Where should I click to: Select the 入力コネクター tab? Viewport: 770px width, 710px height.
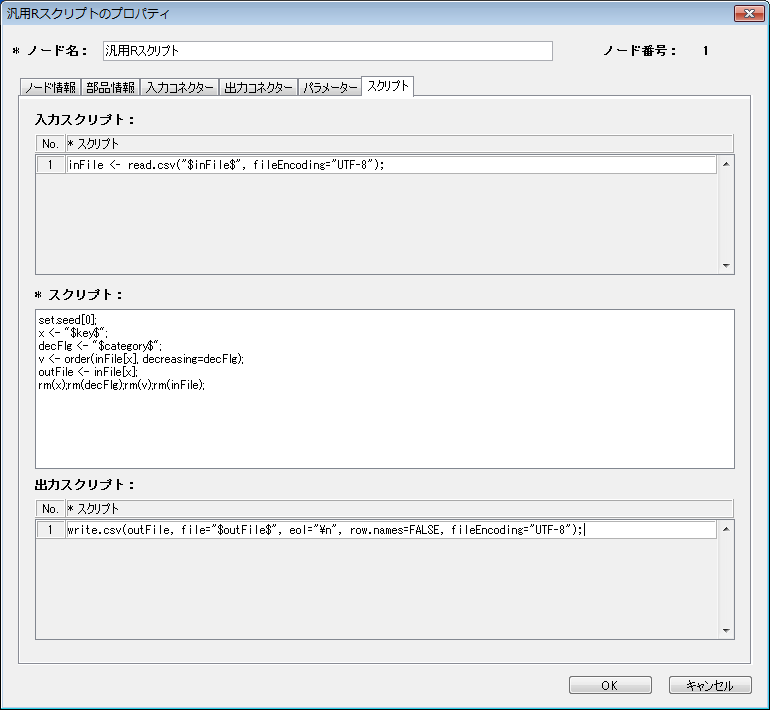(179, 88)
